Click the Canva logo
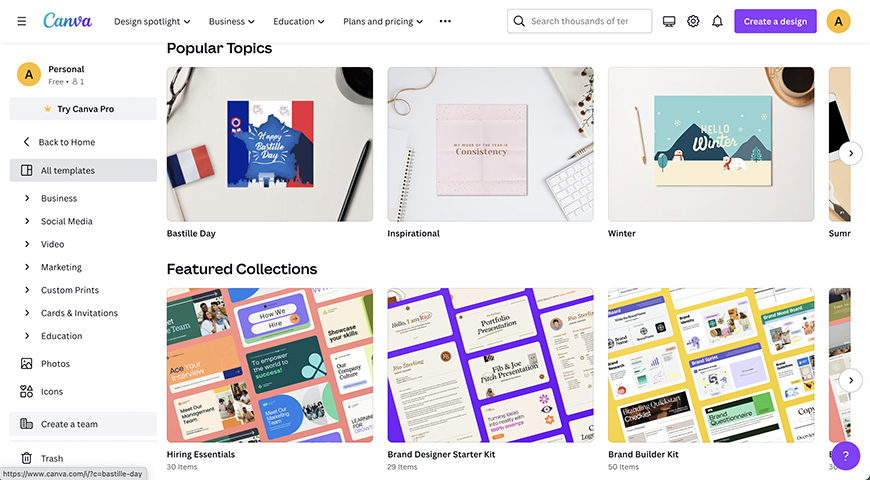 point(68,21)
